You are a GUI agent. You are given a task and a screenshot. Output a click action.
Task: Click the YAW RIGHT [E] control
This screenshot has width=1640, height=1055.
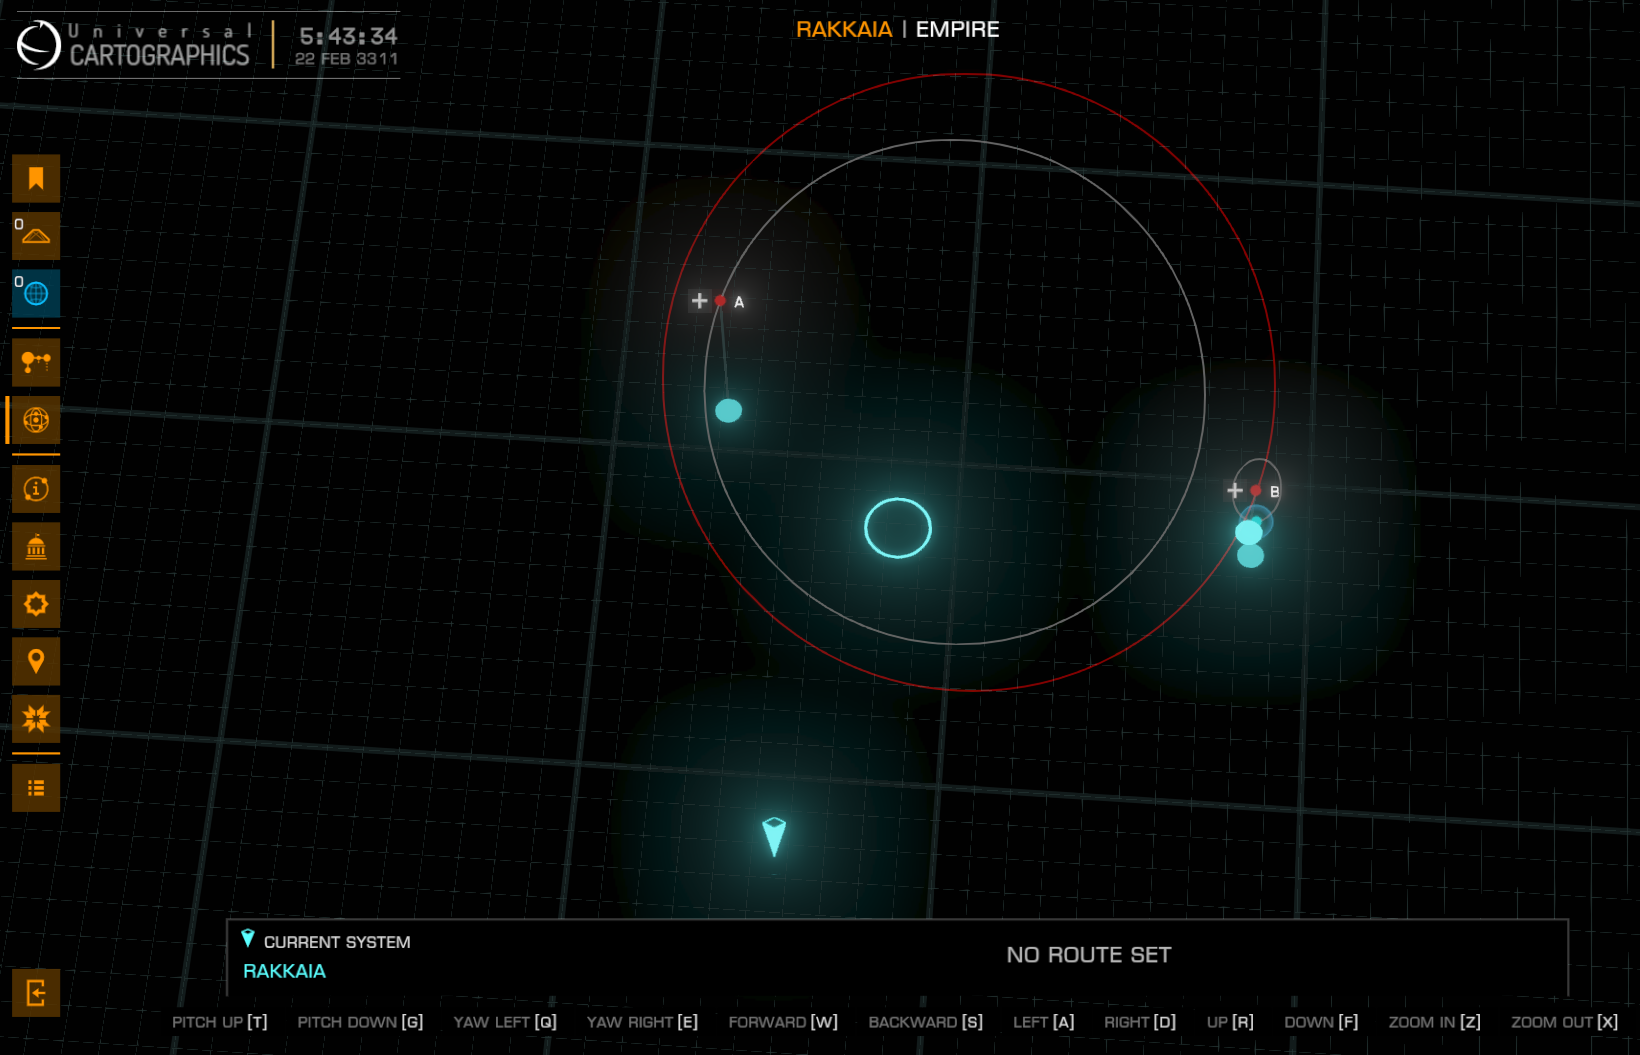(642, 1022)
